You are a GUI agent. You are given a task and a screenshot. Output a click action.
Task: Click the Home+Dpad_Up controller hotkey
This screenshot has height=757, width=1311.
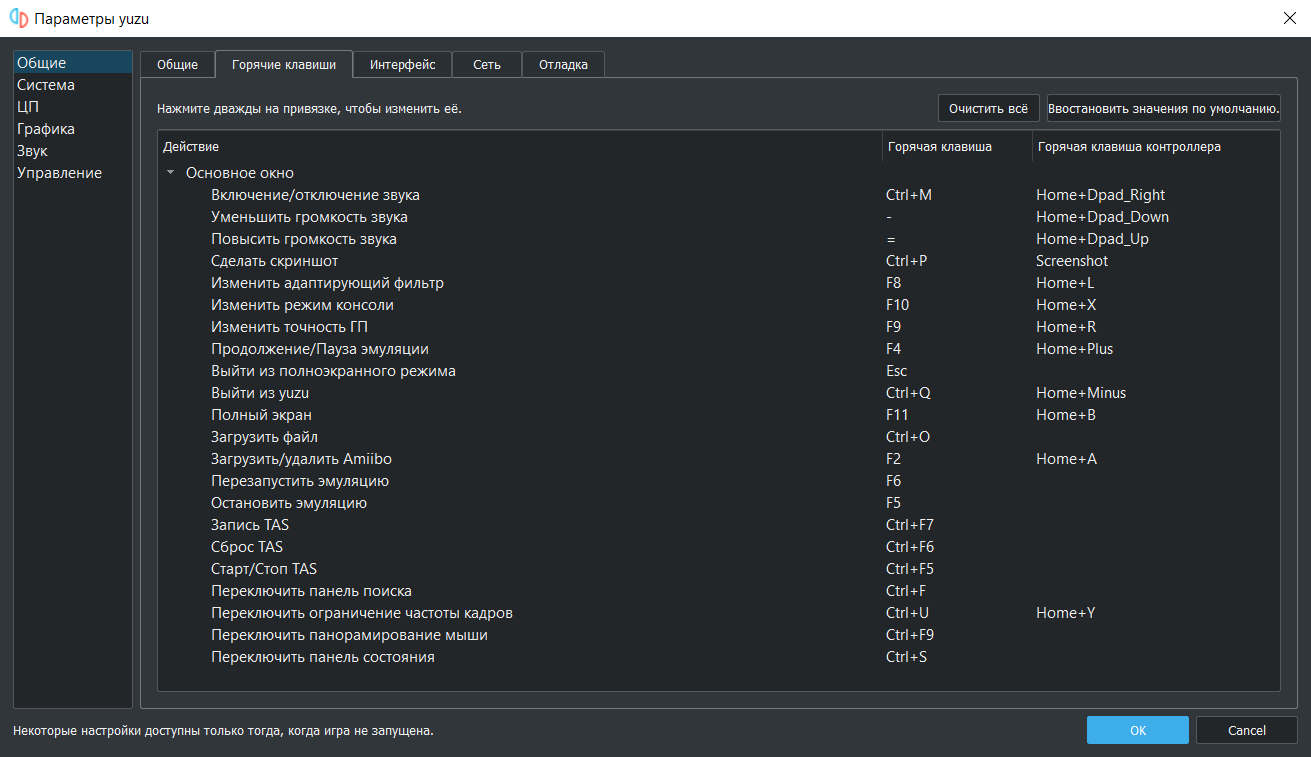click(1093, 239)
